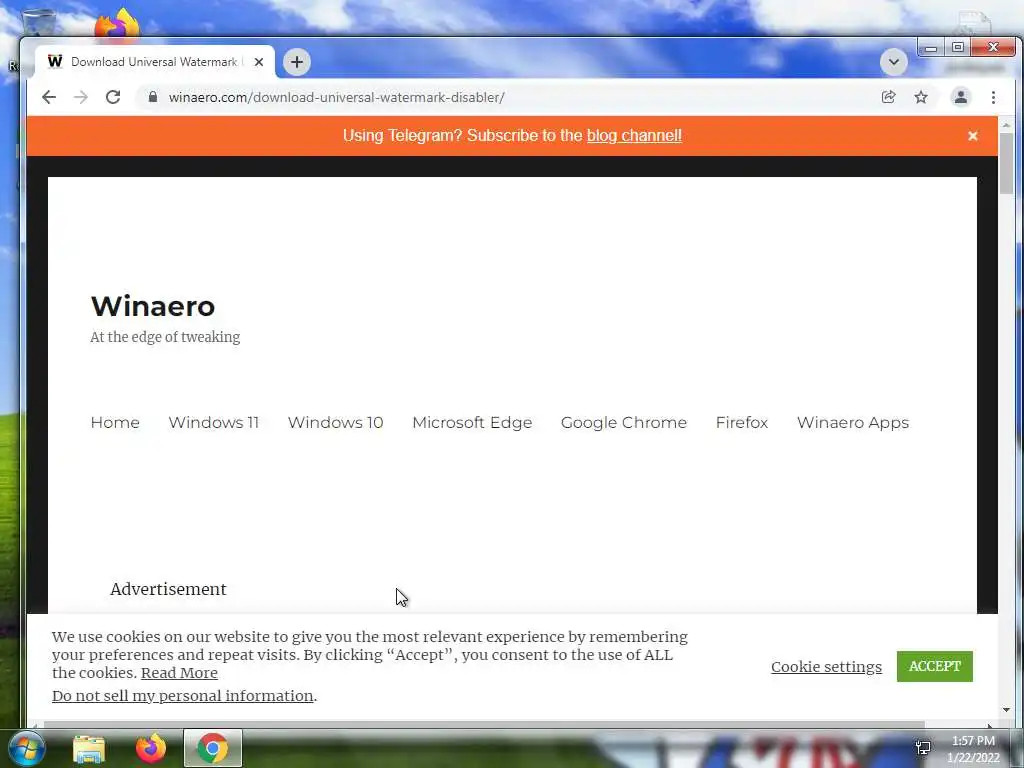The image size is (1024, 768).
Task: Follow the blog channel link
Action: (634, 136)
